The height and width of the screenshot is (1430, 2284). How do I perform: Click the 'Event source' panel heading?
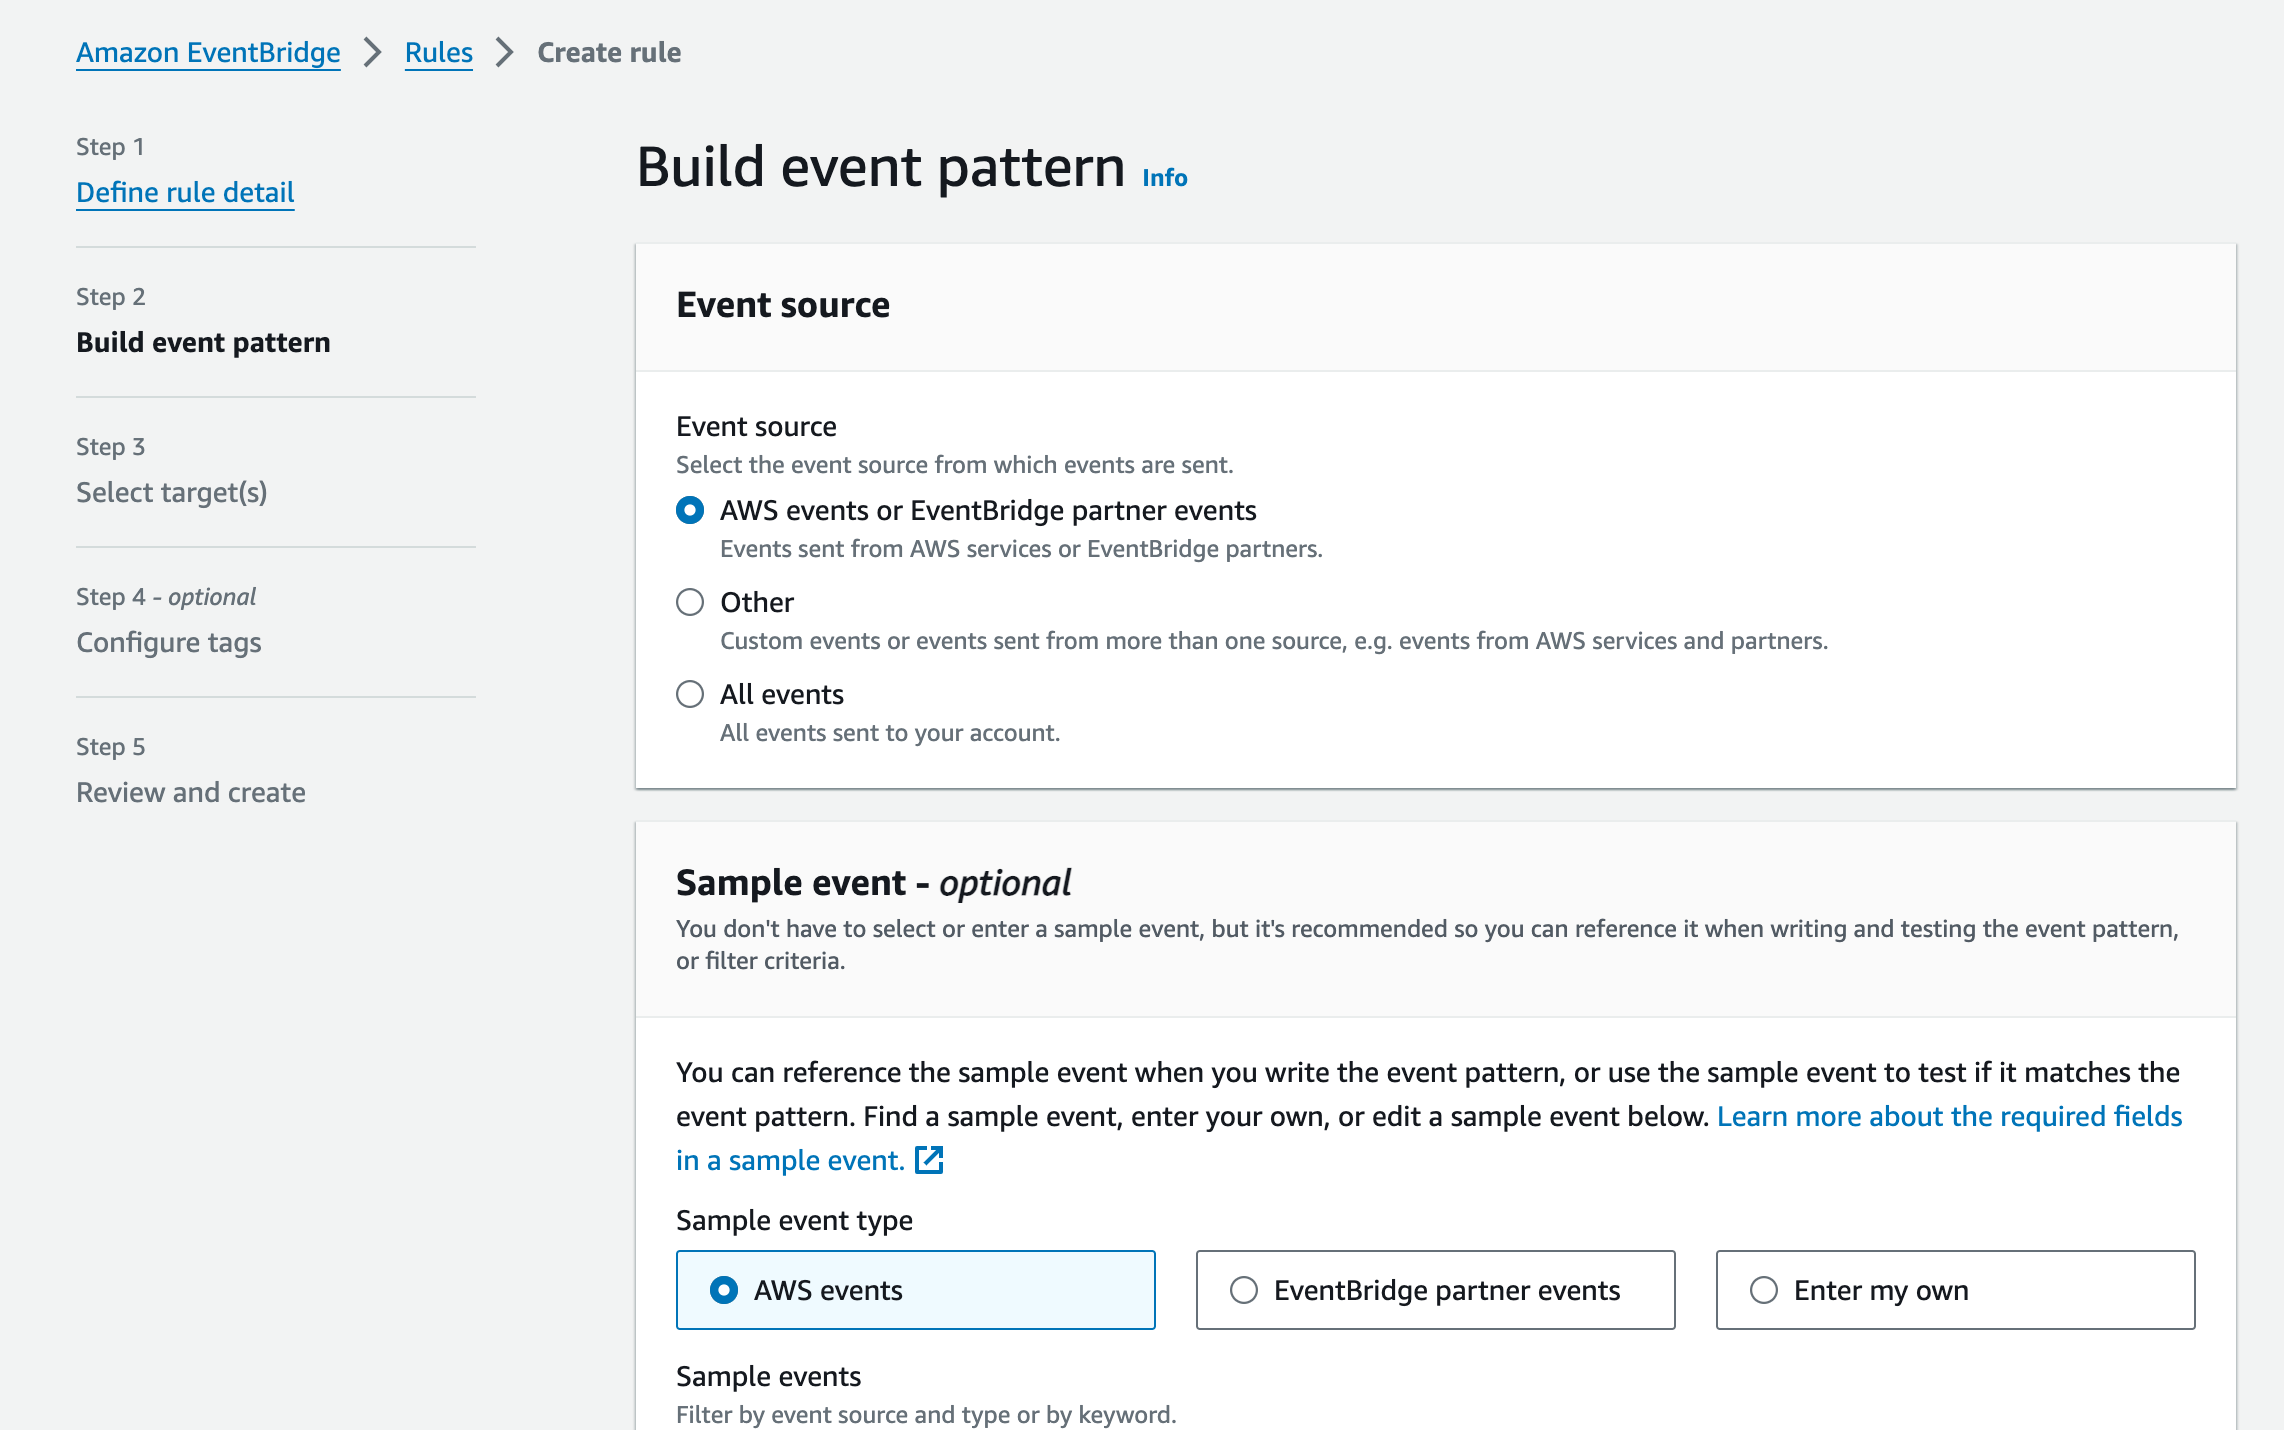point(783,304)
